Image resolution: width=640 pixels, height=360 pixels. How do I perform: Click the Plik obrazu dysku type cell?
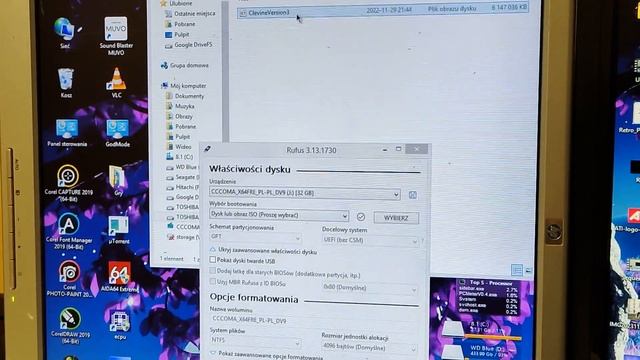pyautogui.click(x=452, y=9)
